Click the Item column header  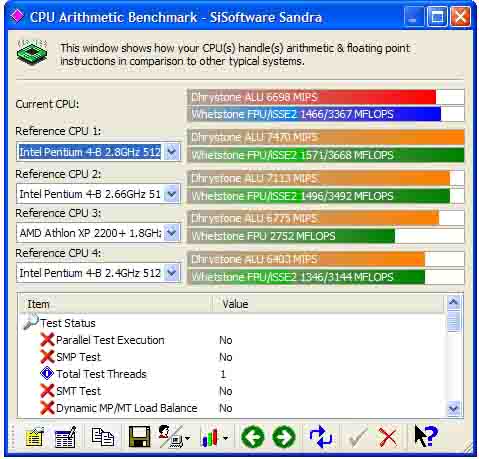click(x=115, y=304)
